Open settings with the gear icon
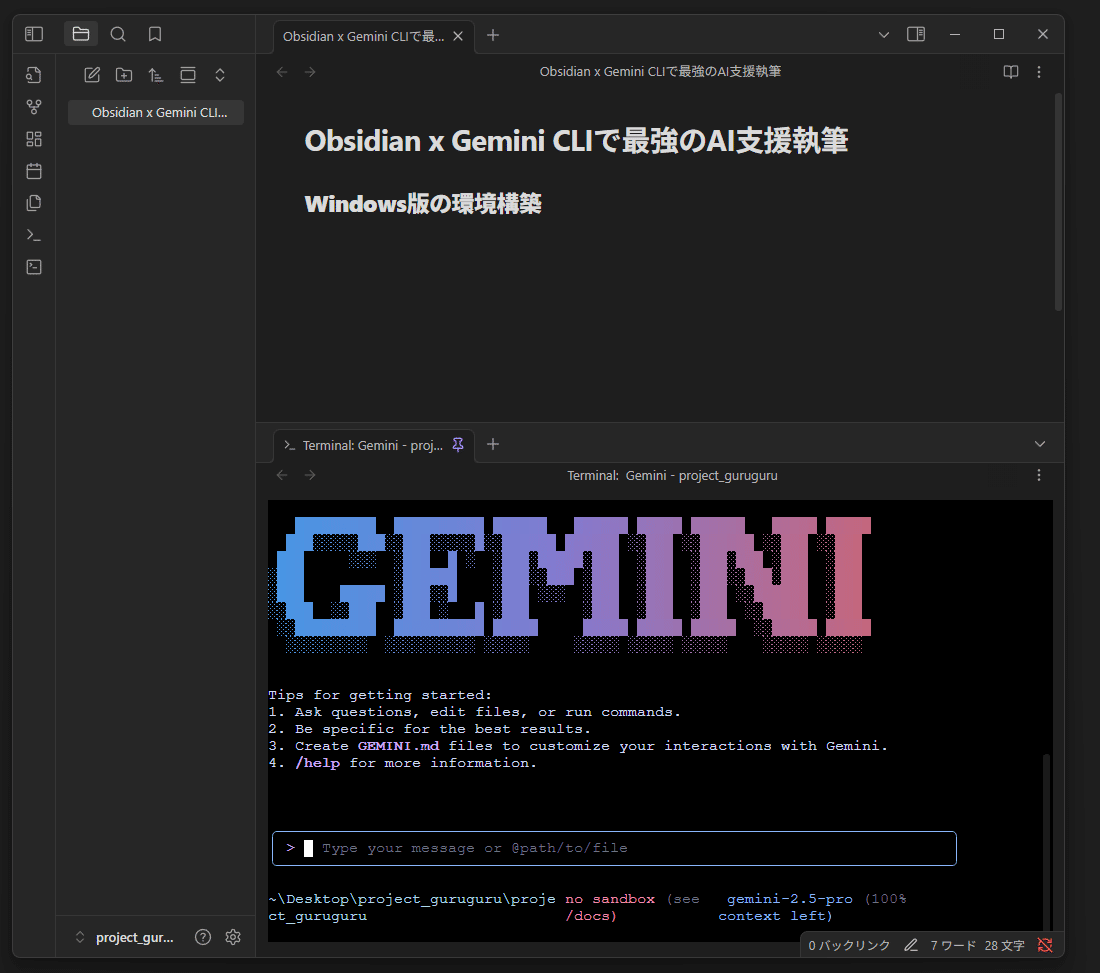This screenshot has height=973, width=1100. click(x=233, y=937)
